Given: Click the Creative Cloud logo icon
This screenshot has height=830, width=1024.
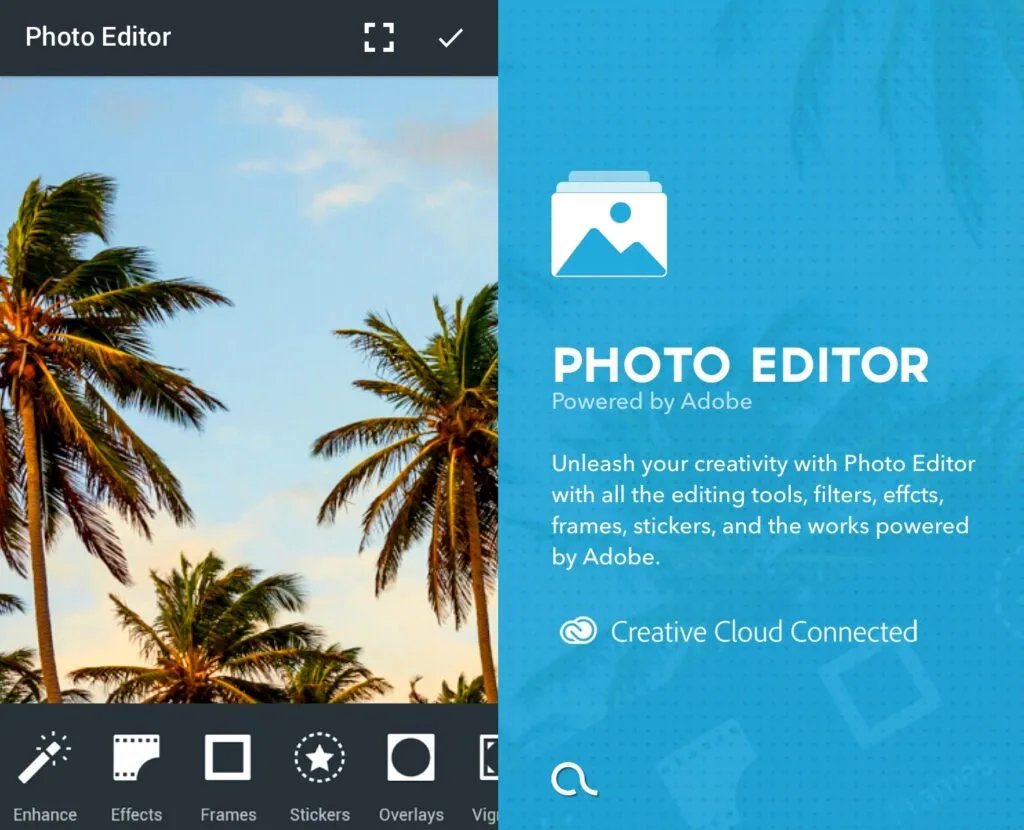Looking at the screenshot, I should tap(578, 631).
